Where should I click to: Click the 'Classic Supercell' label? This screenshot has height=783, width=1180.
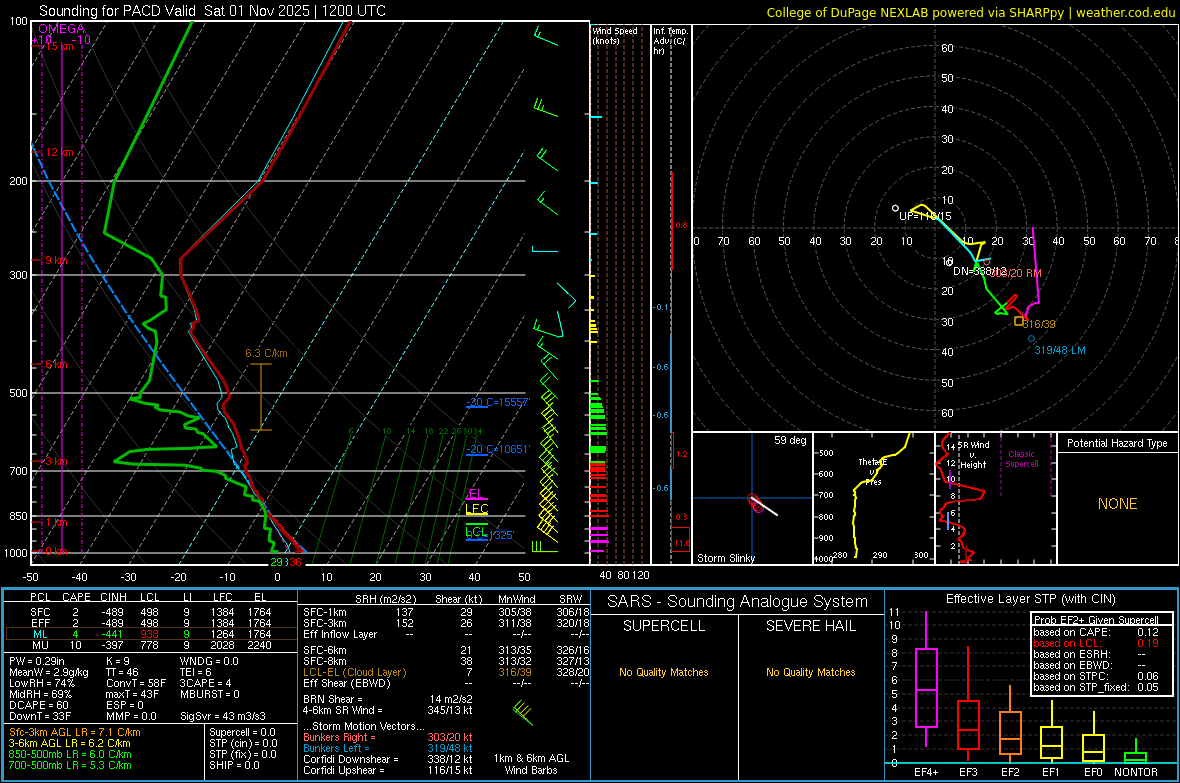(x=1021, y=459)
